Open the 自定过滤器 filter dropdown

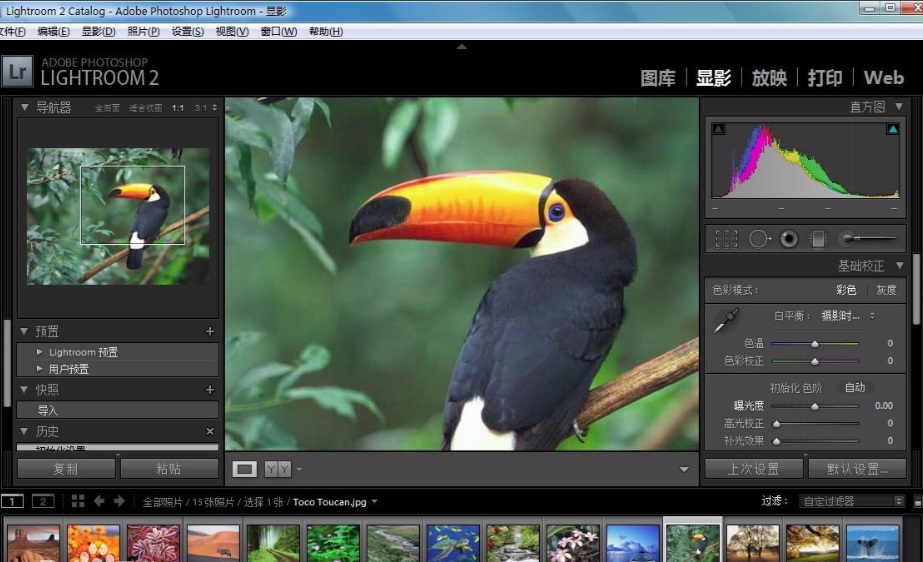pos(852,501)
